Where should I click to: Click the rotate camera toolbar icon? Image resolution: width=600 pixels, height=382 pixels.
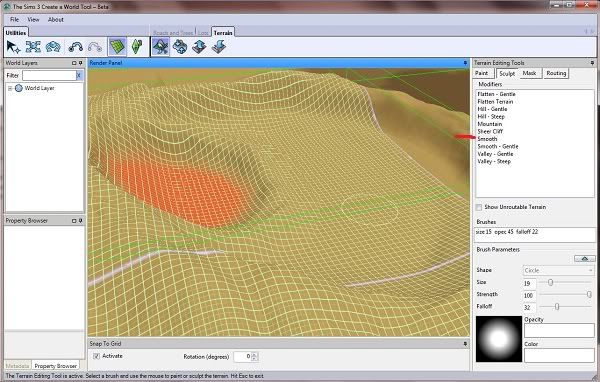[x=53, y=47]
